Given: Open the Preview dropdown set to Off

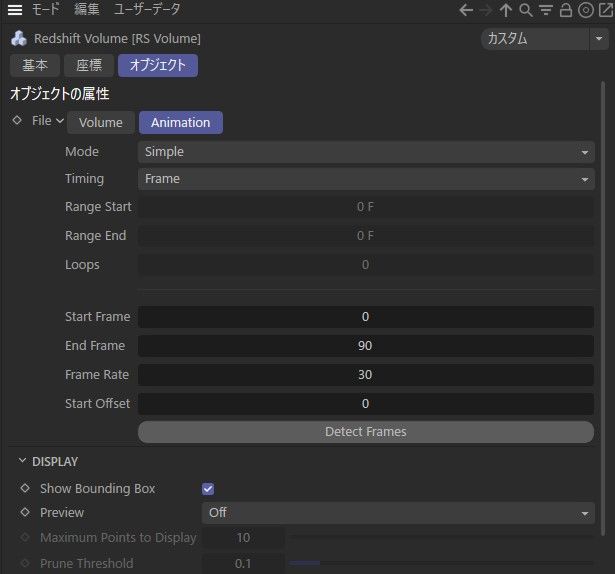Looking at the screenshot, I should [398, 513].
